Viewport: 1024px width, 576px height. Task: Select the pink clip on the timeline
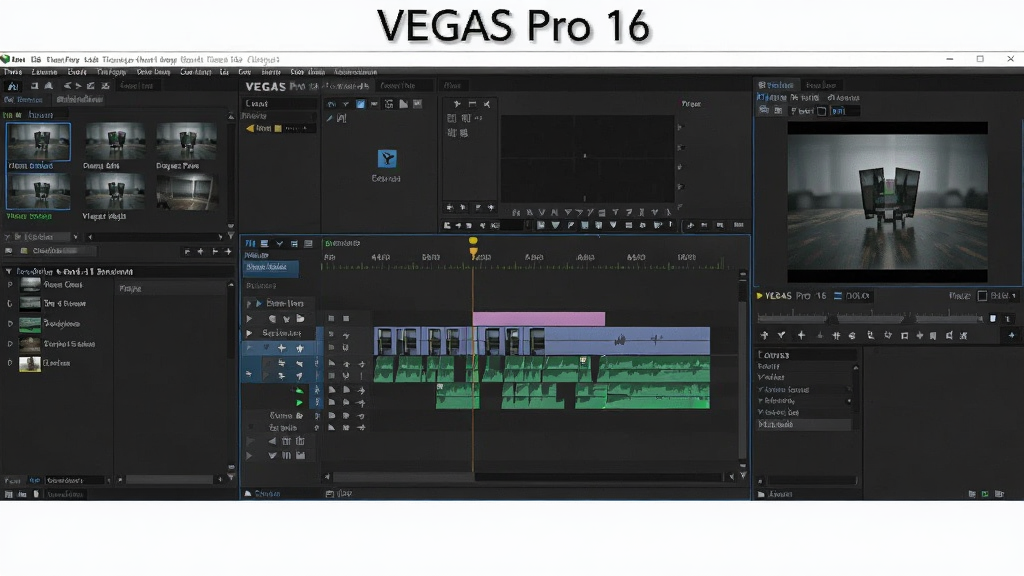click(539, 319)
